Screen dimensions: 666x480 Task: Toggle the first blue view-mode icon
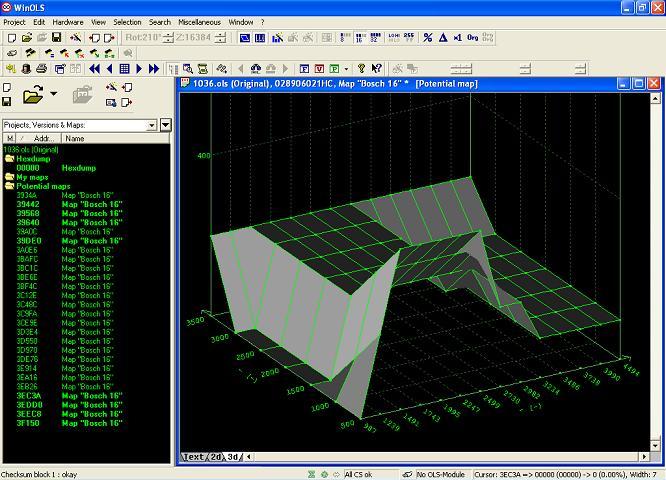[x=245, y=38]
